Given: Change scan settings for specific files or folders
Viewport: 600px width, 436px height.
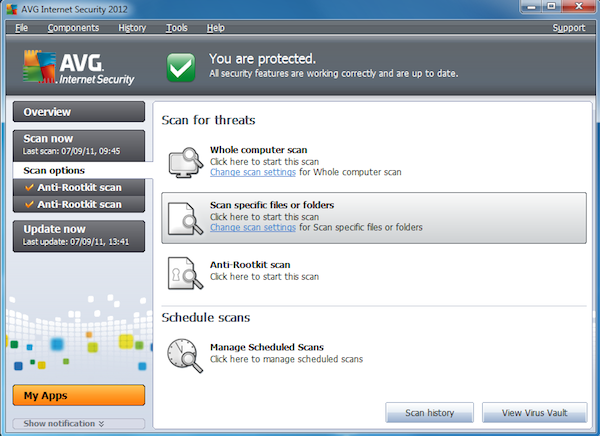Looking at the screenshot, I should click(x=253, y=227).
